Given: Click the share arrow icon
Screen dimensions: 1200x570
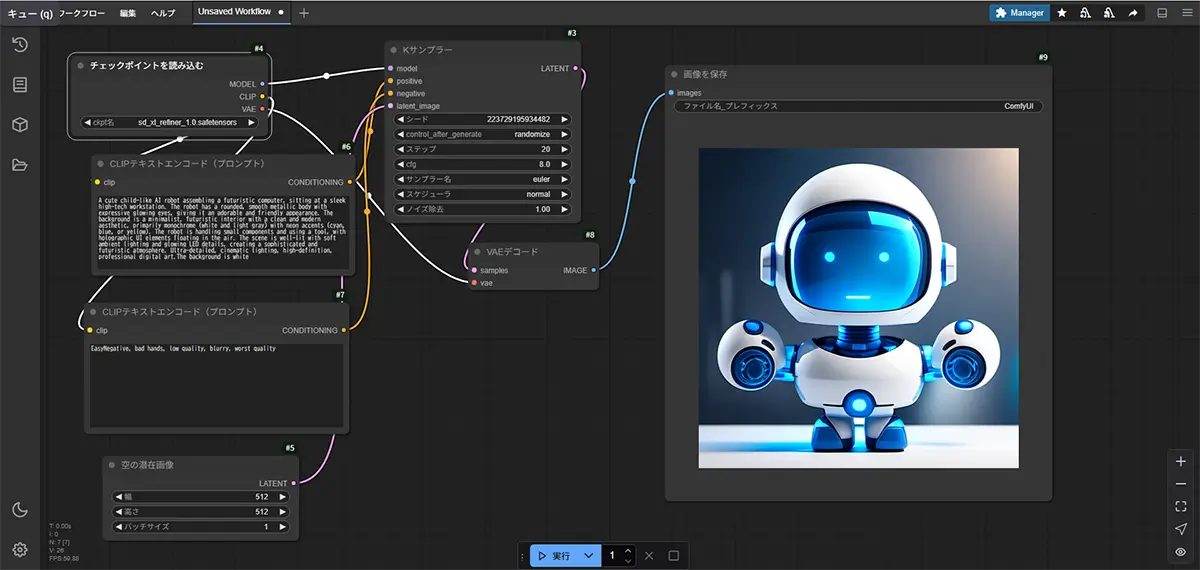Looking at the screenshot, I should pyautogui.click(x=1133, y=13).
